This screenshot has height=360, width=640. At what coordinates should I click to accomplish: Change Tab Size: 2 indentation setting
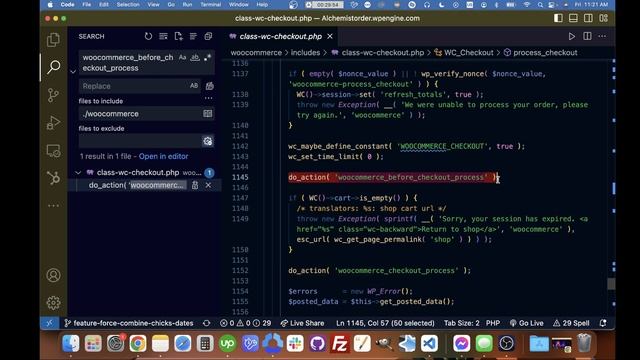(462, 323)
